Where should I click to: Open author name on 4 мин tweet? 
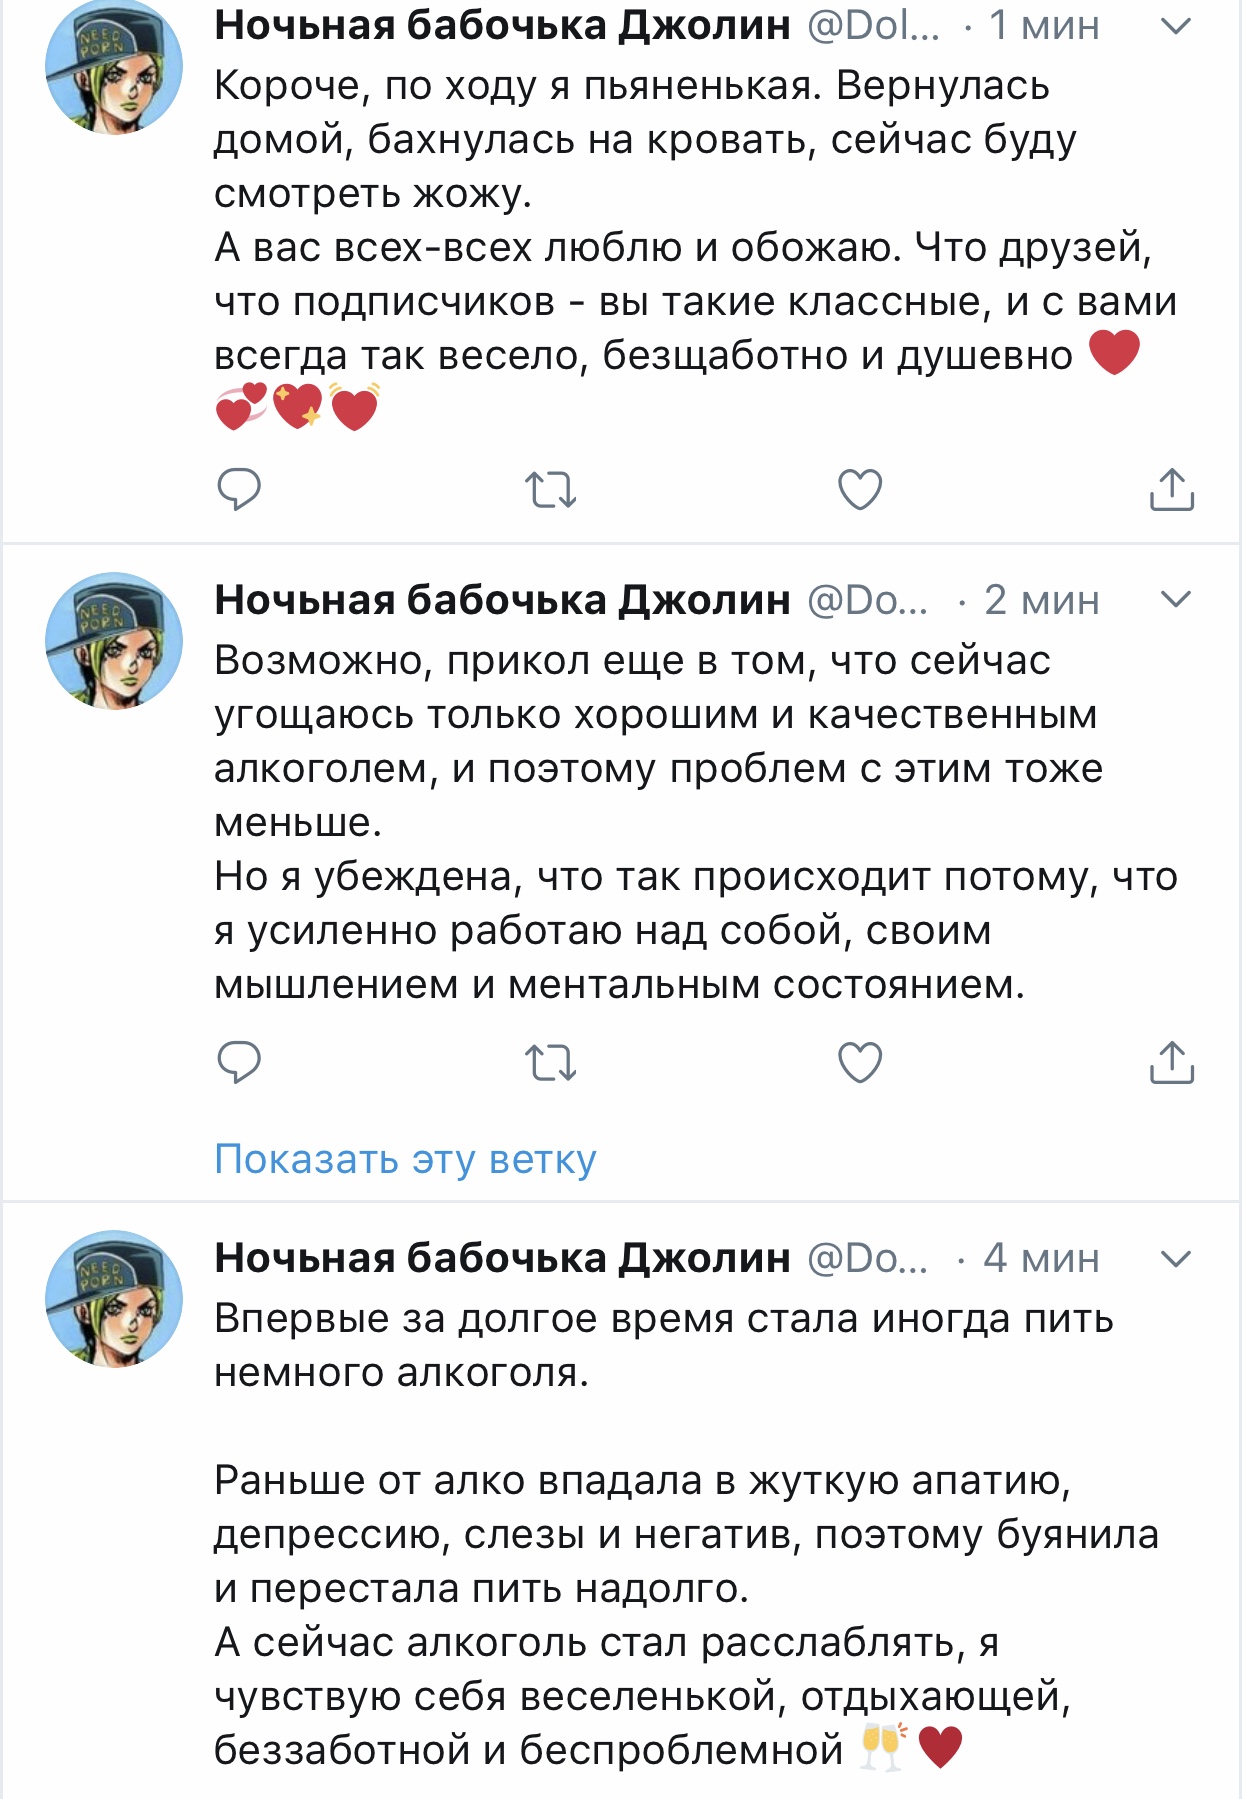(x=502, y=1258)
